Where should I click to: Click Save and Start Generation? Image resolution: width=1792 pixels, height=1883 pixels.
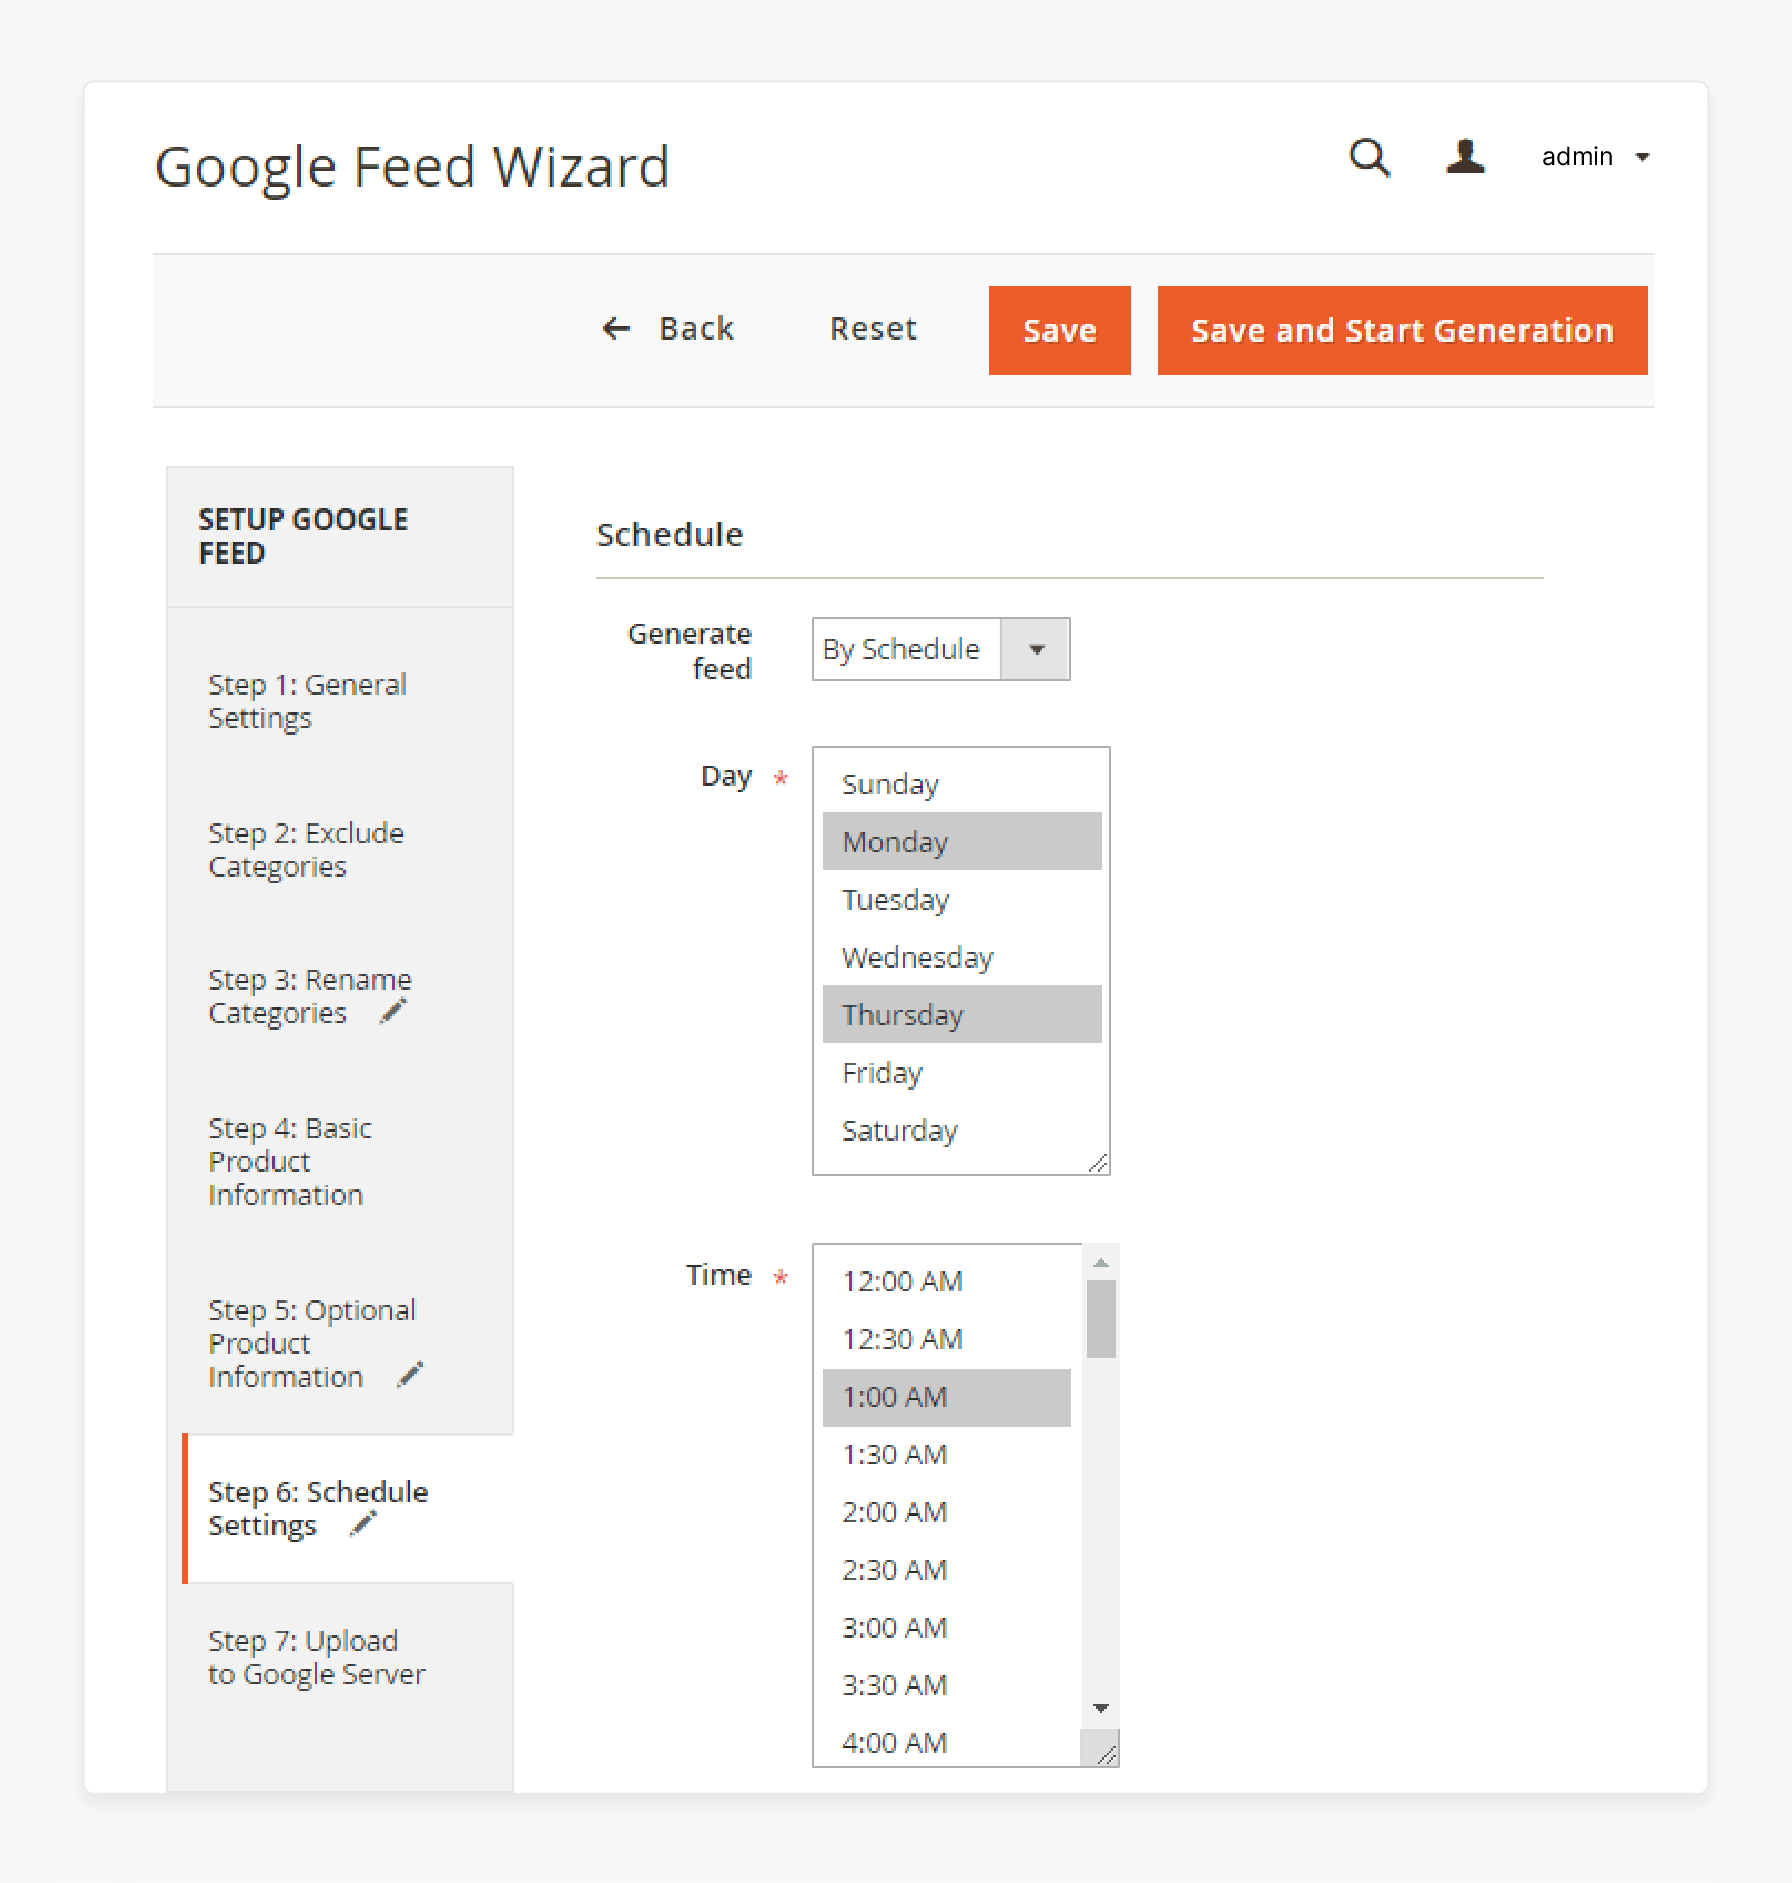coord(1402,330)
